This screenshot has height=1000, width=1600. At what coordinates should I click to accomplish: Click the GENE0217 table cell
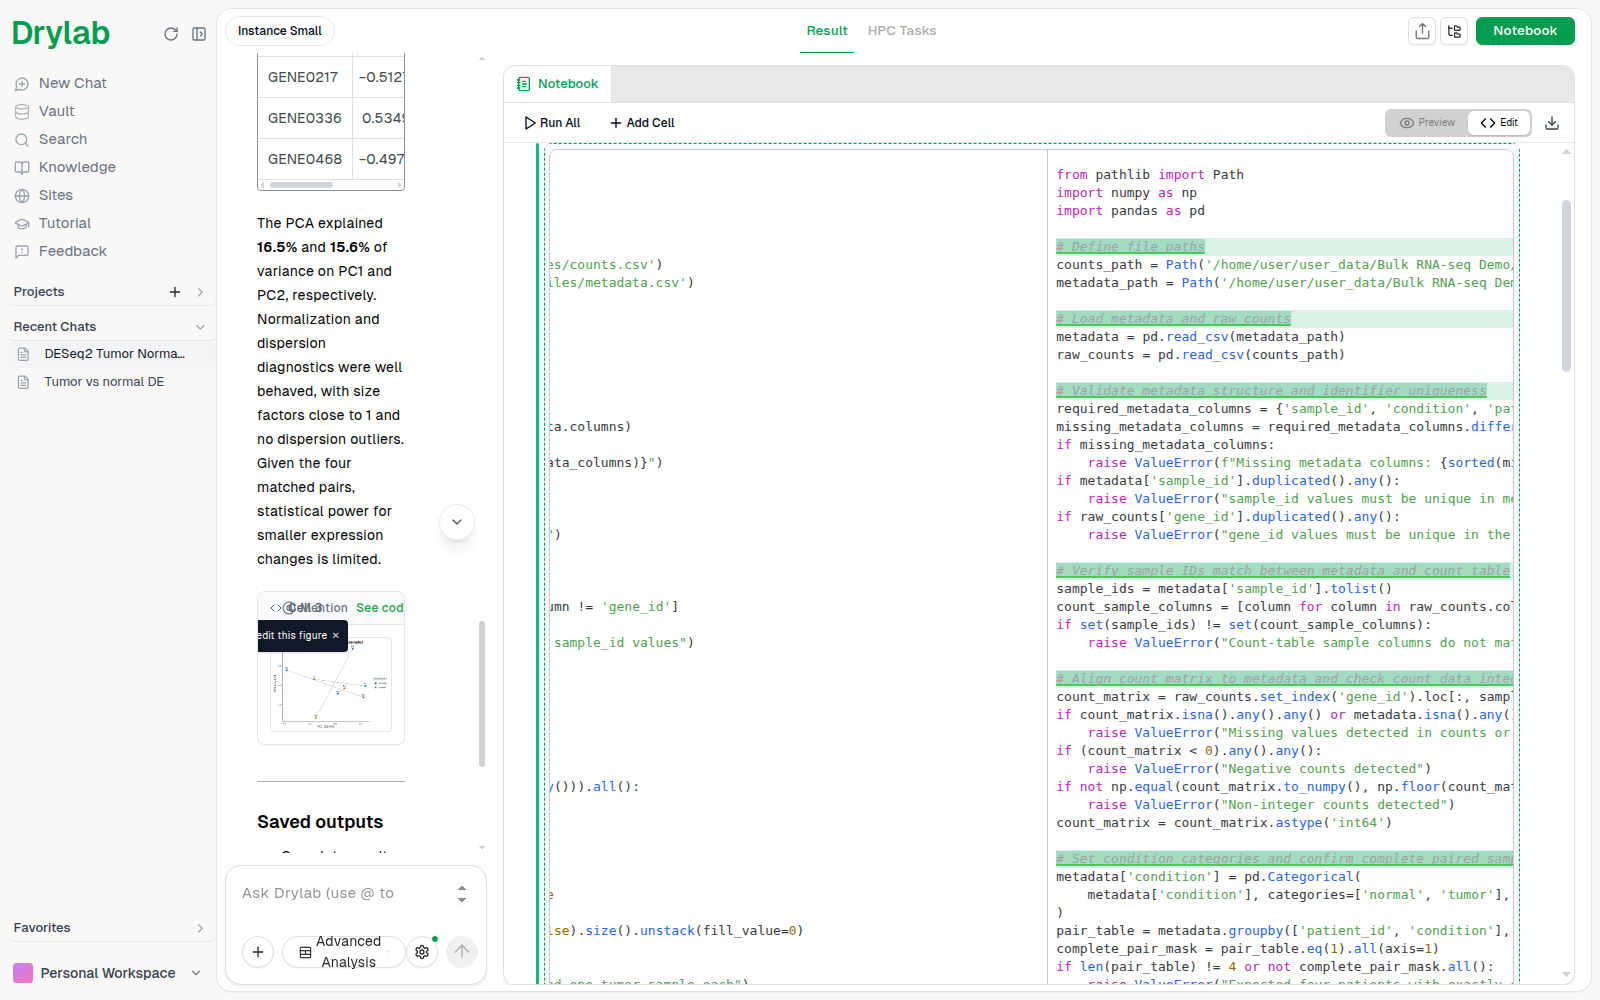[x=303, y=77]
